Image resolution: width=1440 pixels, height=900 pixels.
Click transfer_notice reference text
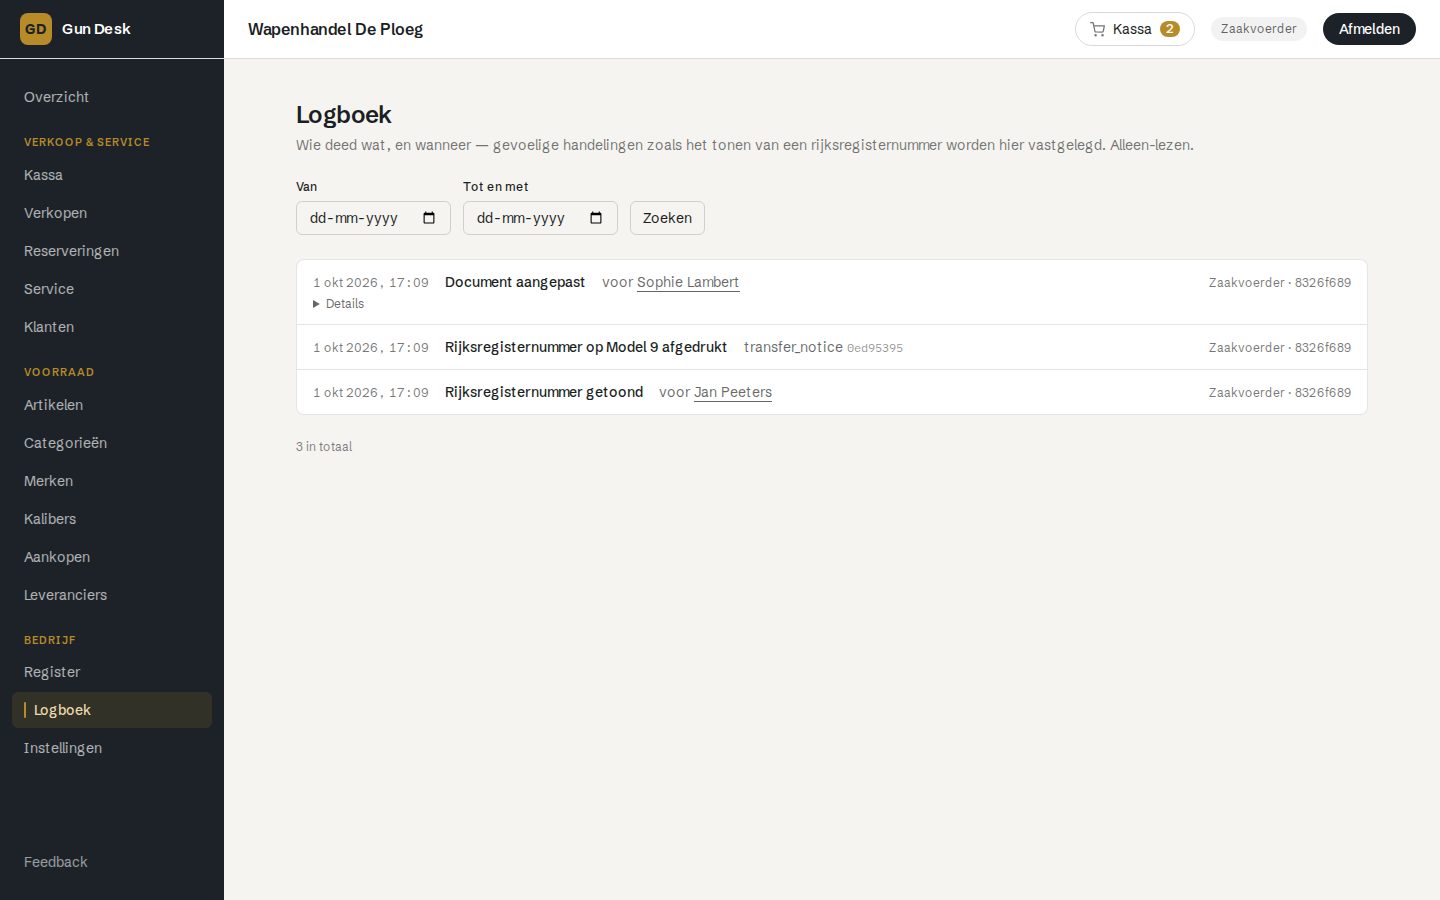pyautogui.click(x=793, y=347)
